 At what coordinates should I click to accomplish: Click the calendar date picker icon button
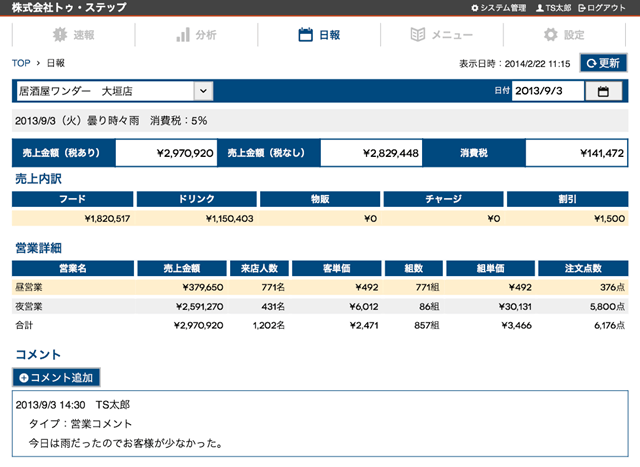coord(603,91)
